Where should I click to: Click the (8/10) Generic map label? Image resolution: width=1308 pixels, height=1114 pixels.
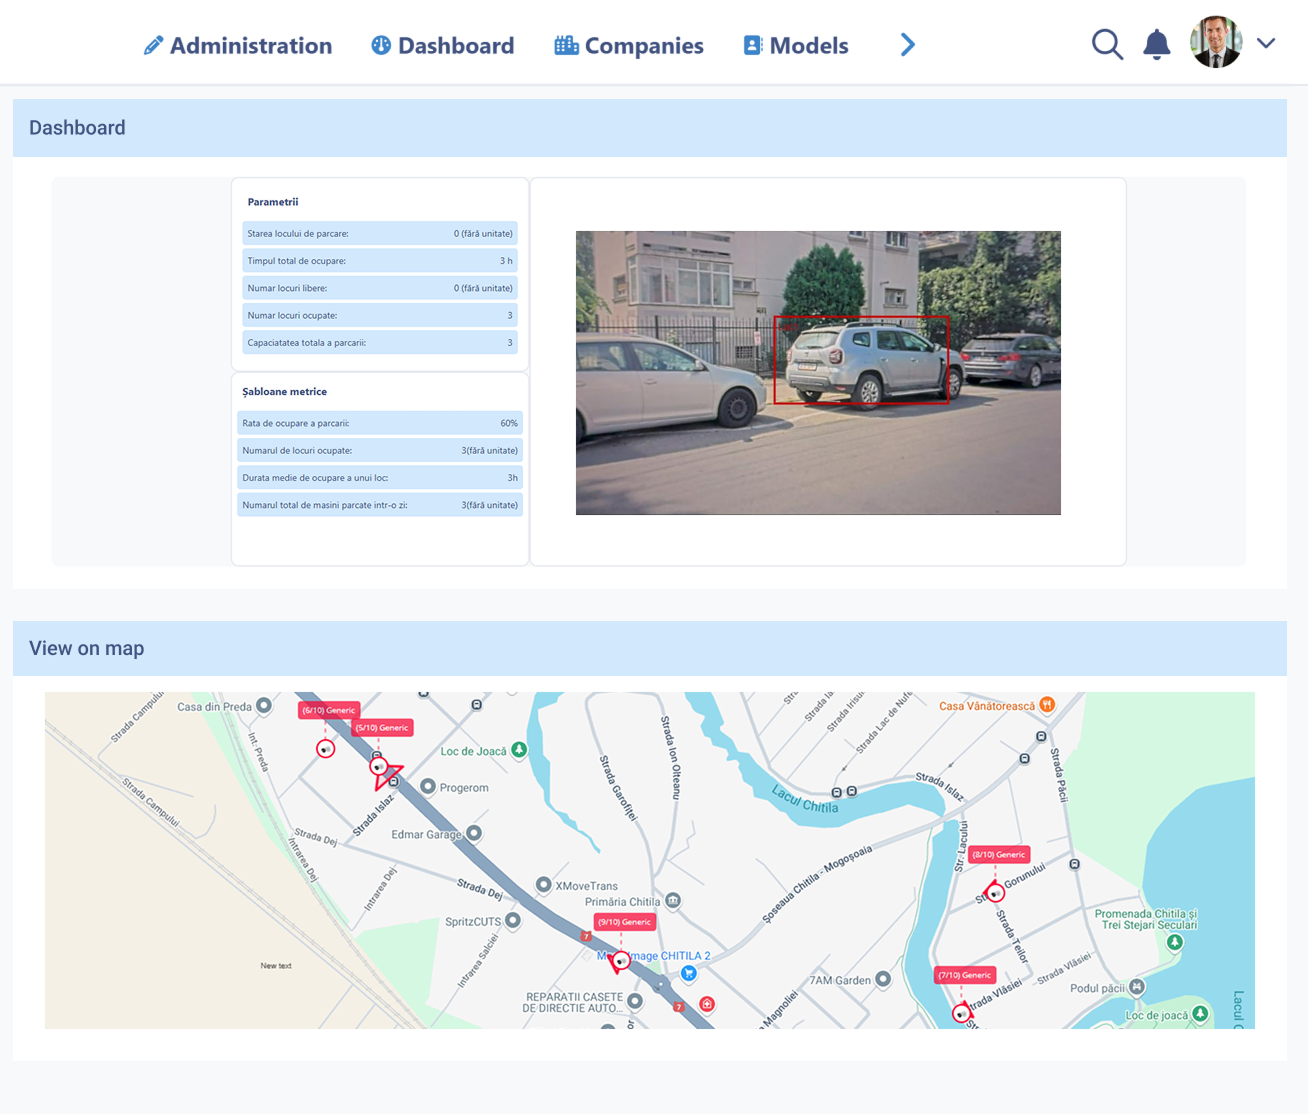pyautogui.click(x=998, y=855)
